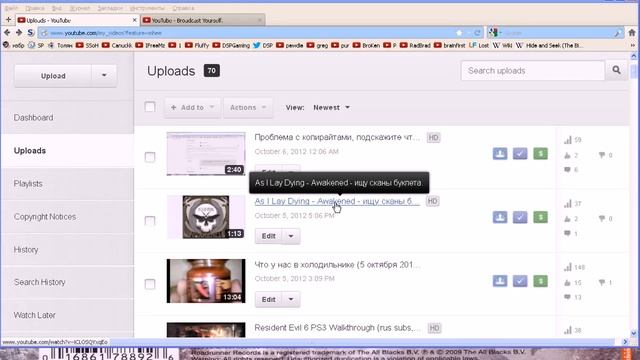Open thumbnail of Что у нас в холодильнике video
The height and width of the screenshot is (360, 640).
tap(206, 281)
